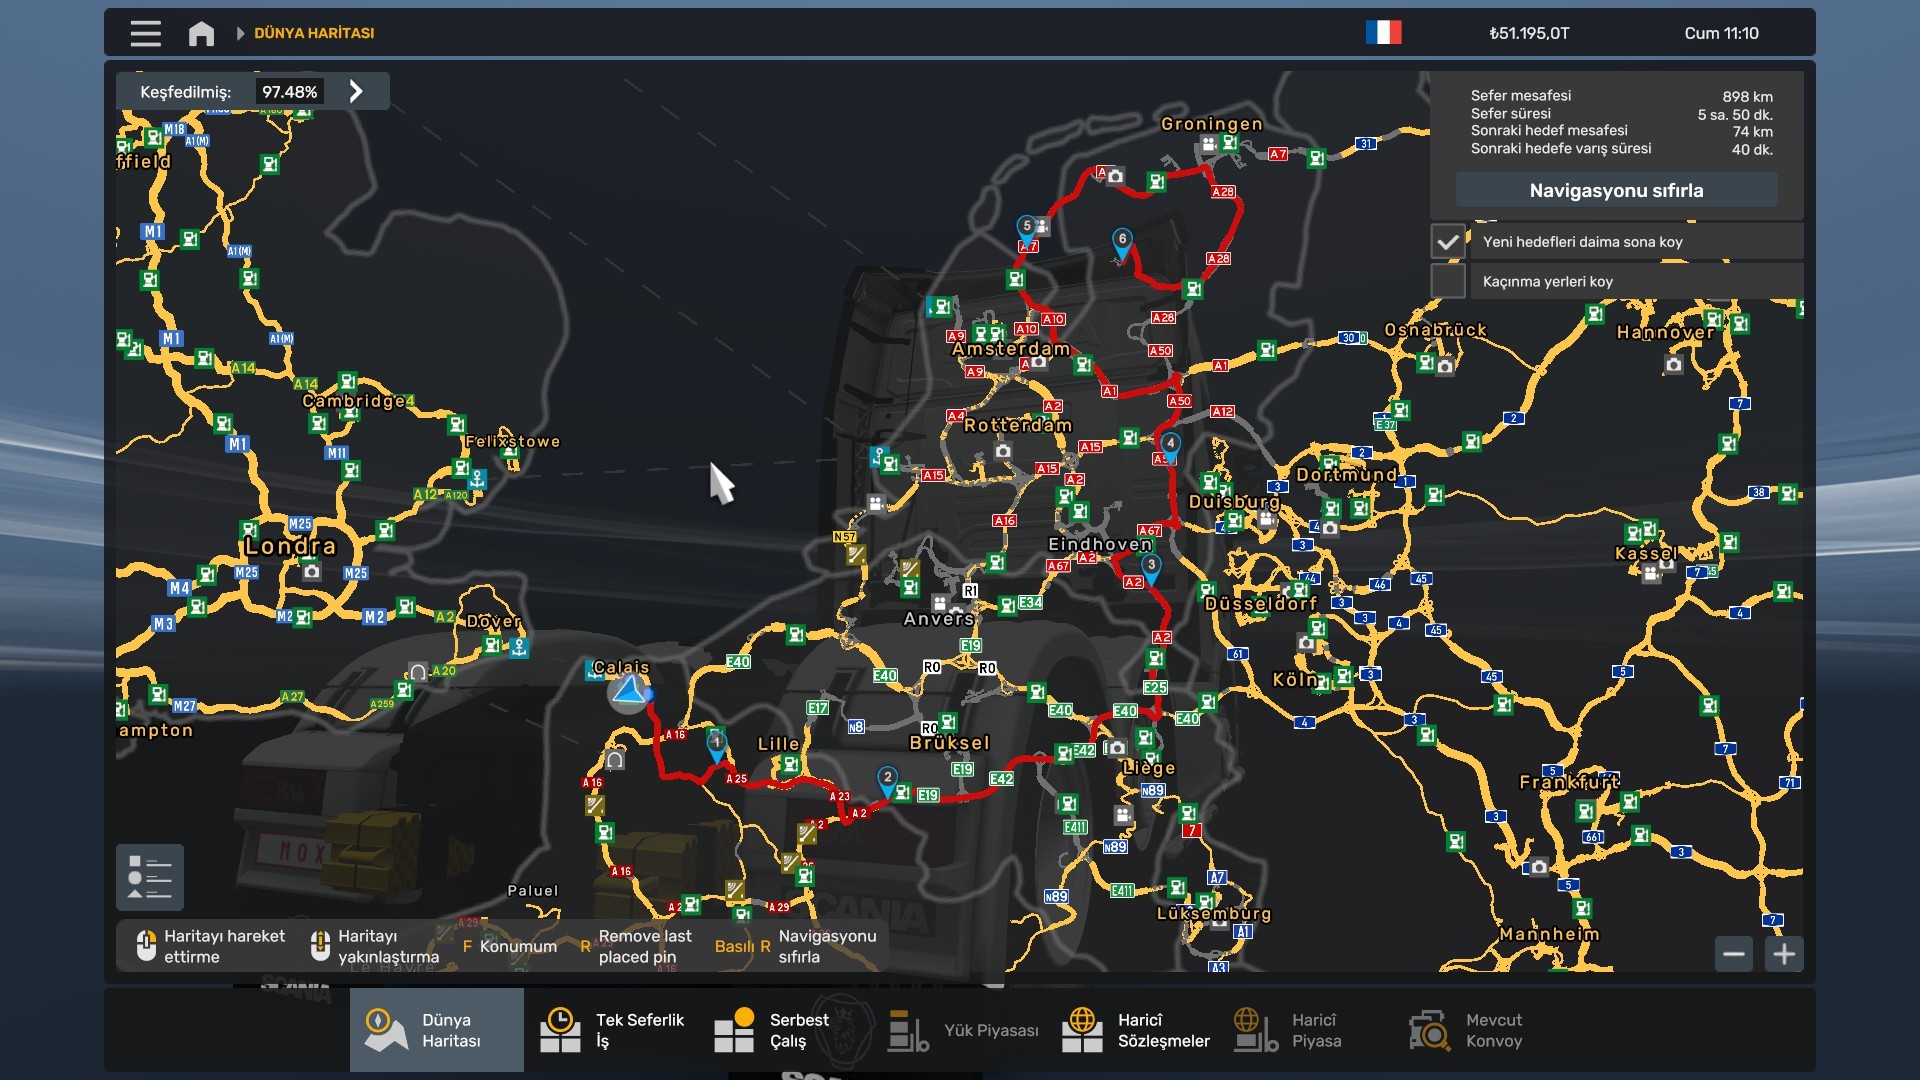Select waypoint marker 1 near Lille
This screenshot has width=1920, height=1080.
point(717,746)
